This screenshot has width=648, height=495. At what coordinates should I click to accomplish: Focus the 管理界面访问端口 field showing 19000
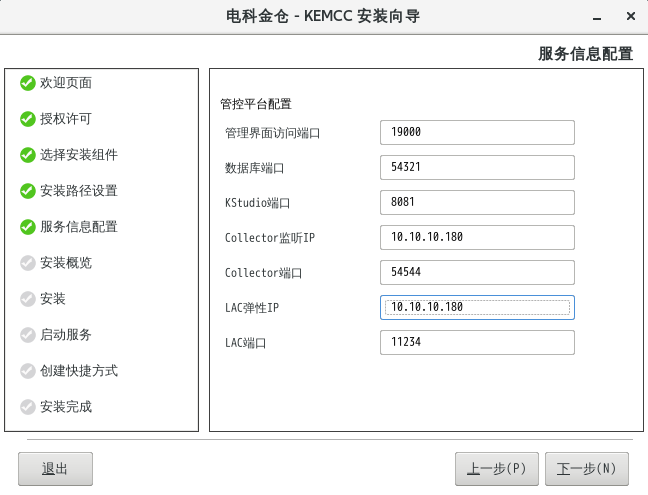point(477,133)
